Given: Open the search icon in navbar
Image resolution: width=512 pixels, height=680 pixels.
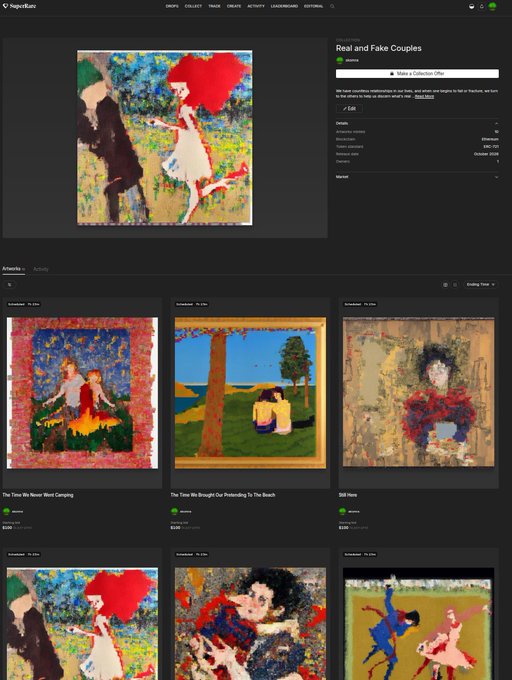Looking at the screenshot, I should tap(332, 6).
